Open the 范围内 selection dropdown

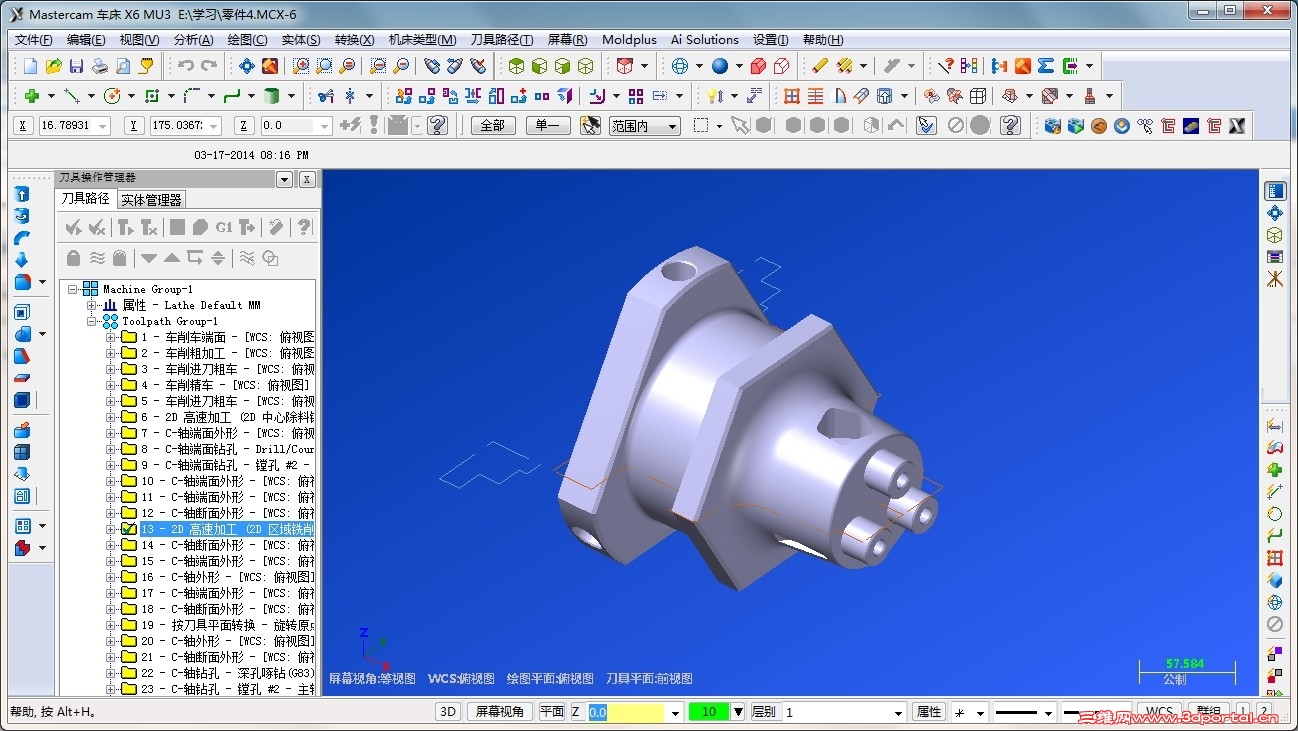click(672, 126)
